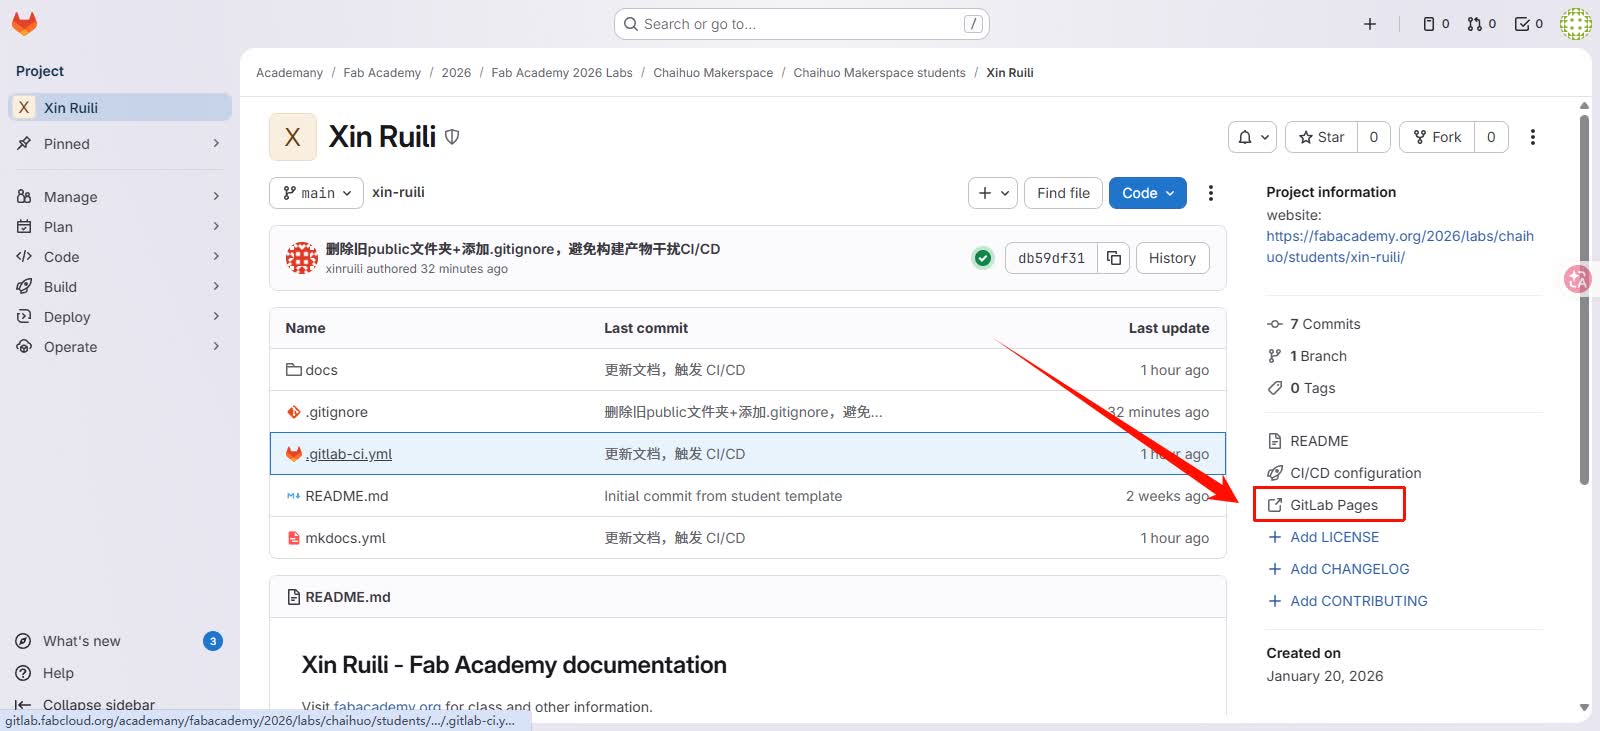Click Add CONTRIBUTING

pos(1358,601)
